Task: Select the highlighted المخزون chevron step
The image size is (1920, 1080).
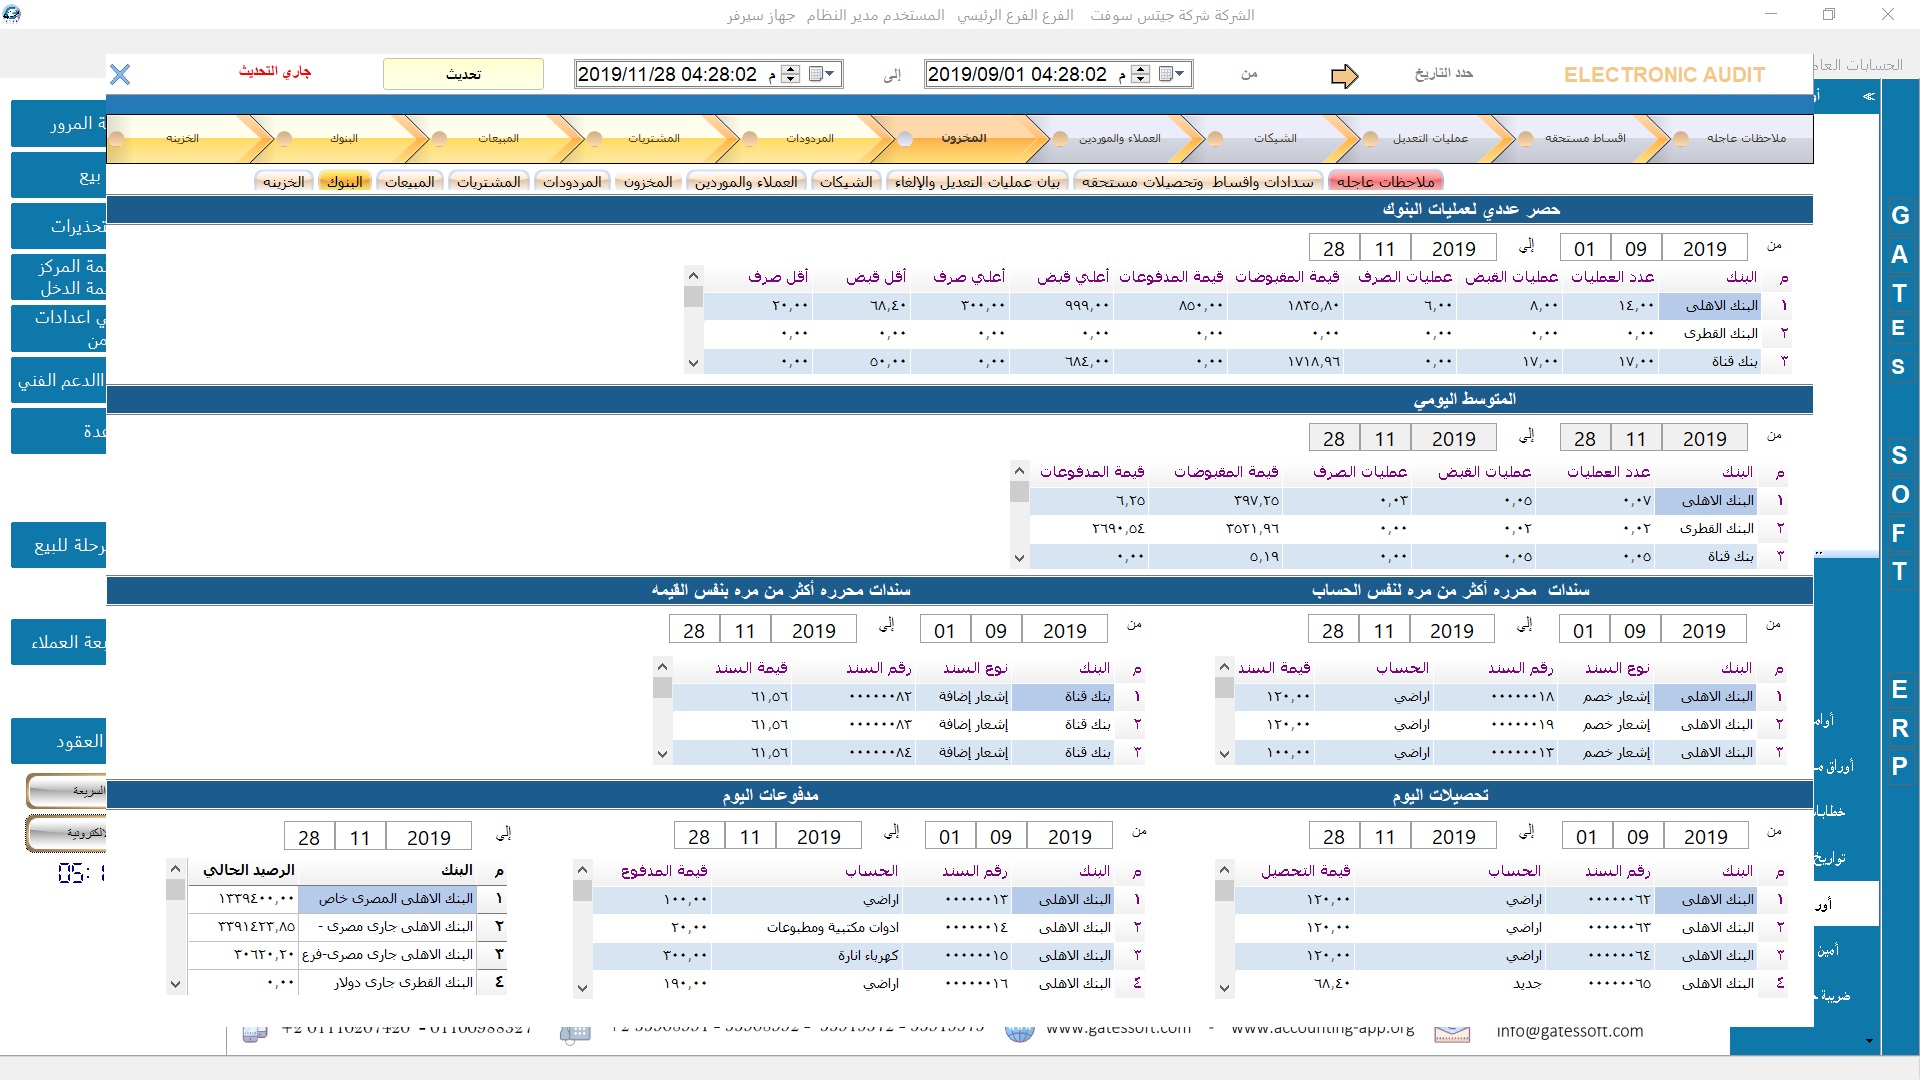Action: 963,139
